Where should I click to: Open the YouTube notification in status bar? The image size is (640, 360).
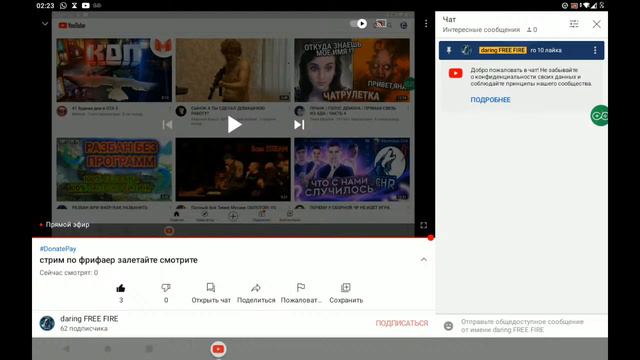tap(86, 6)
